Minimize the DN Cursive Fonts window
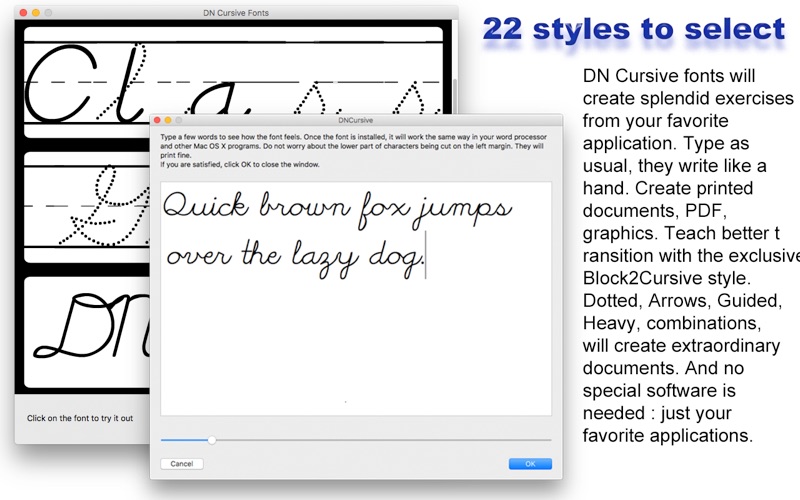This screenshot has height=500, width=800. (36, 13)
